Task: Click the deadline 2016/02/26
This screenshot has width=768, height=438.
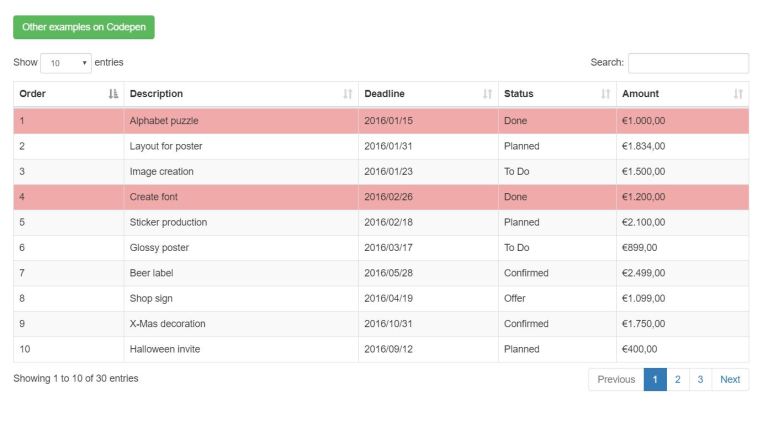Action: pyautogui.click(x=388, y=197)
